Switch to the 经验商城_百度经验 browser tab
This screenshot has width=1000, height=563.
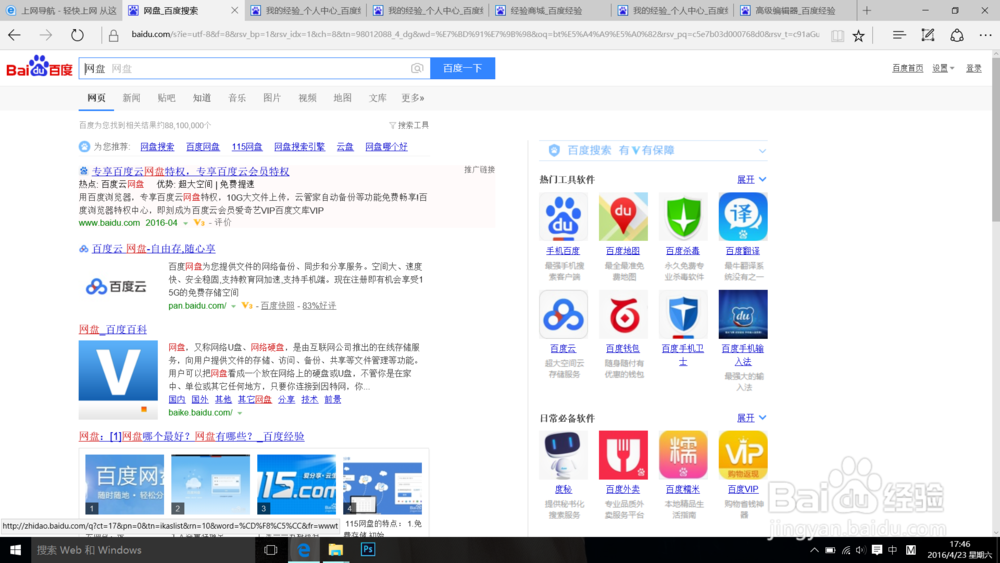coord(548,10)
